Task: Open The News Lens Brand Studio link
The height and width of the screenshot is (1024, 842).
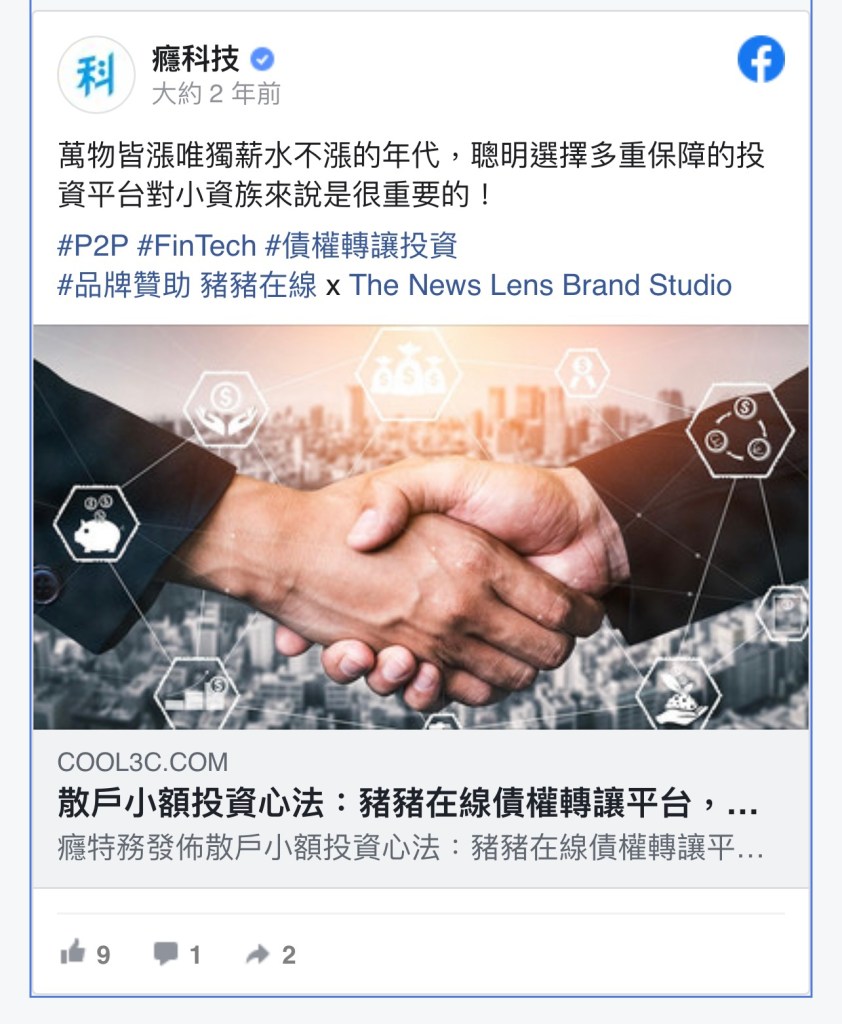Action: coord(541,285)
